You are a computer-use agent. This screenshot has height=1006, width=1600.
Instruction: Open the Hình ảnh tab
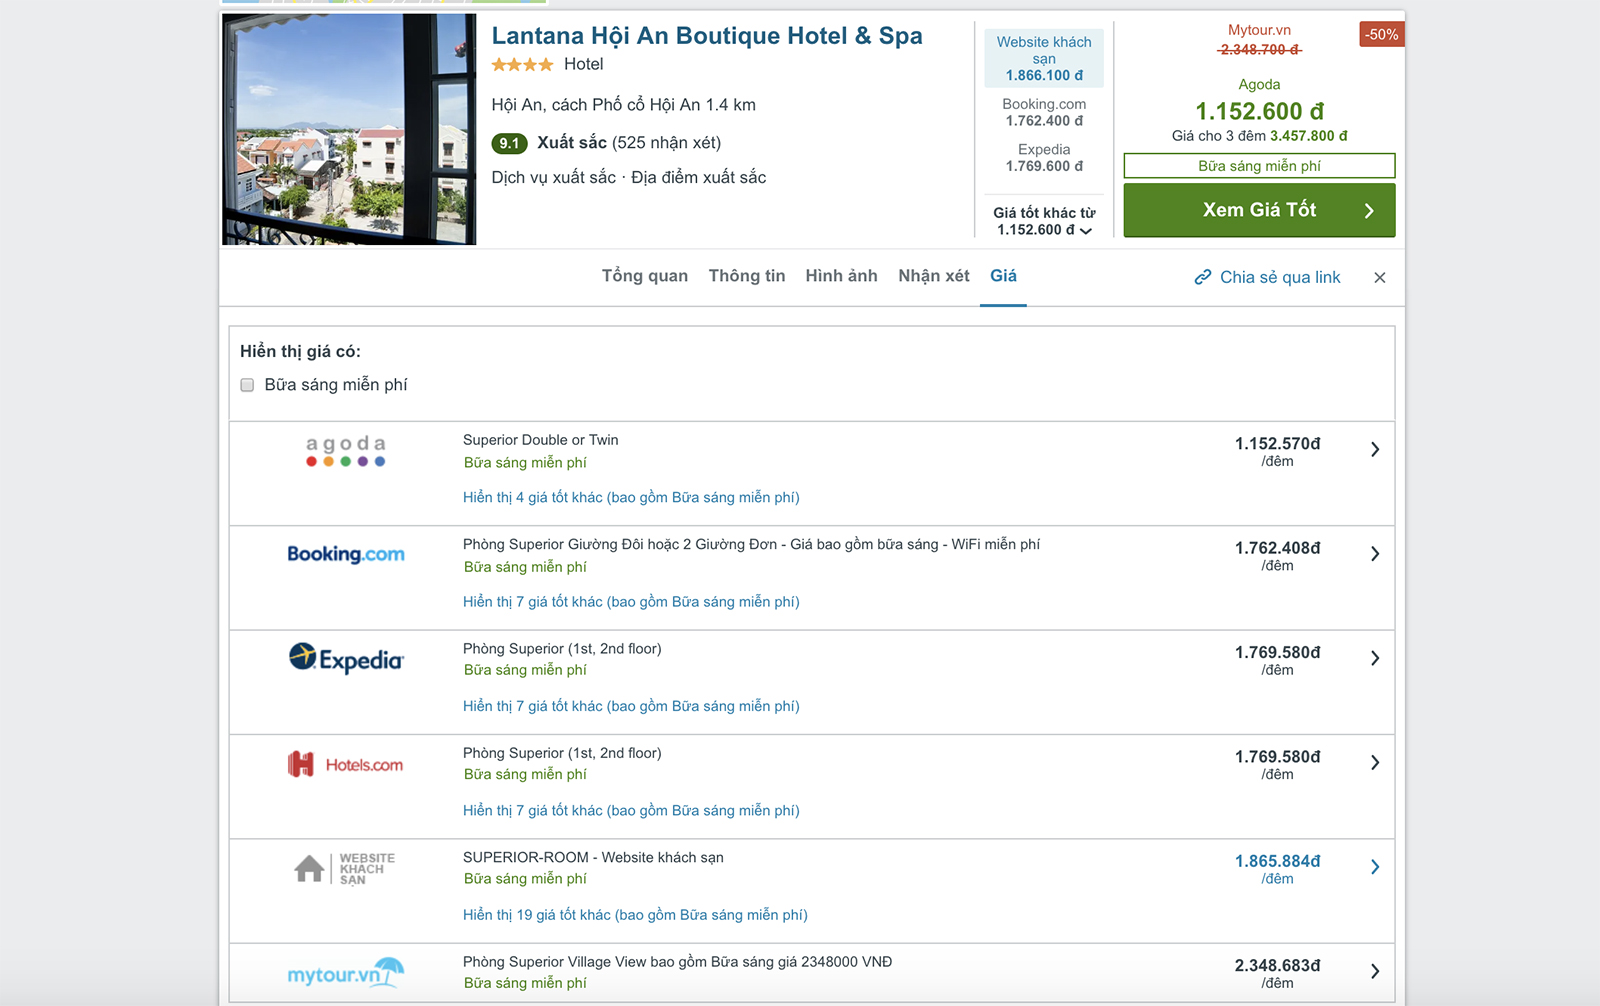[x=841, y=276]
